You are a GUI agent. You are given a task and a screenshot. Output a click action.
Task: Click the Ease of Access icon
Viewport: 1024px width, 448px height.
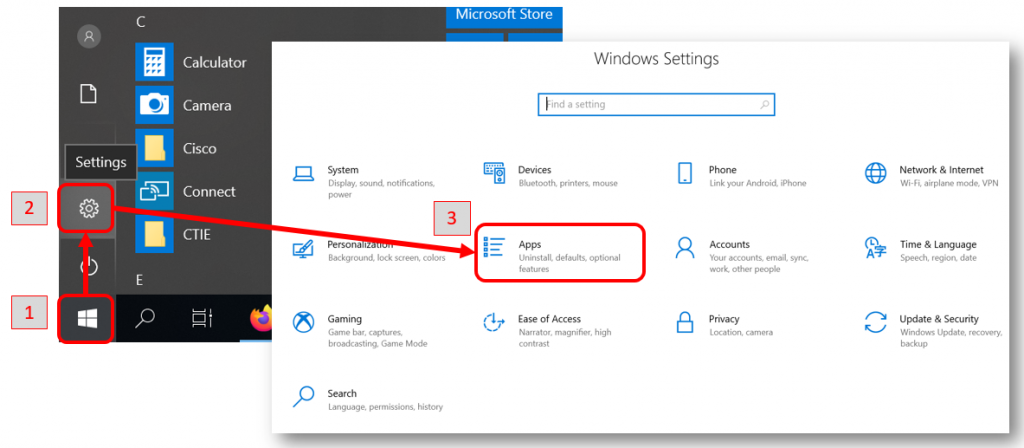tap(494, 323)
